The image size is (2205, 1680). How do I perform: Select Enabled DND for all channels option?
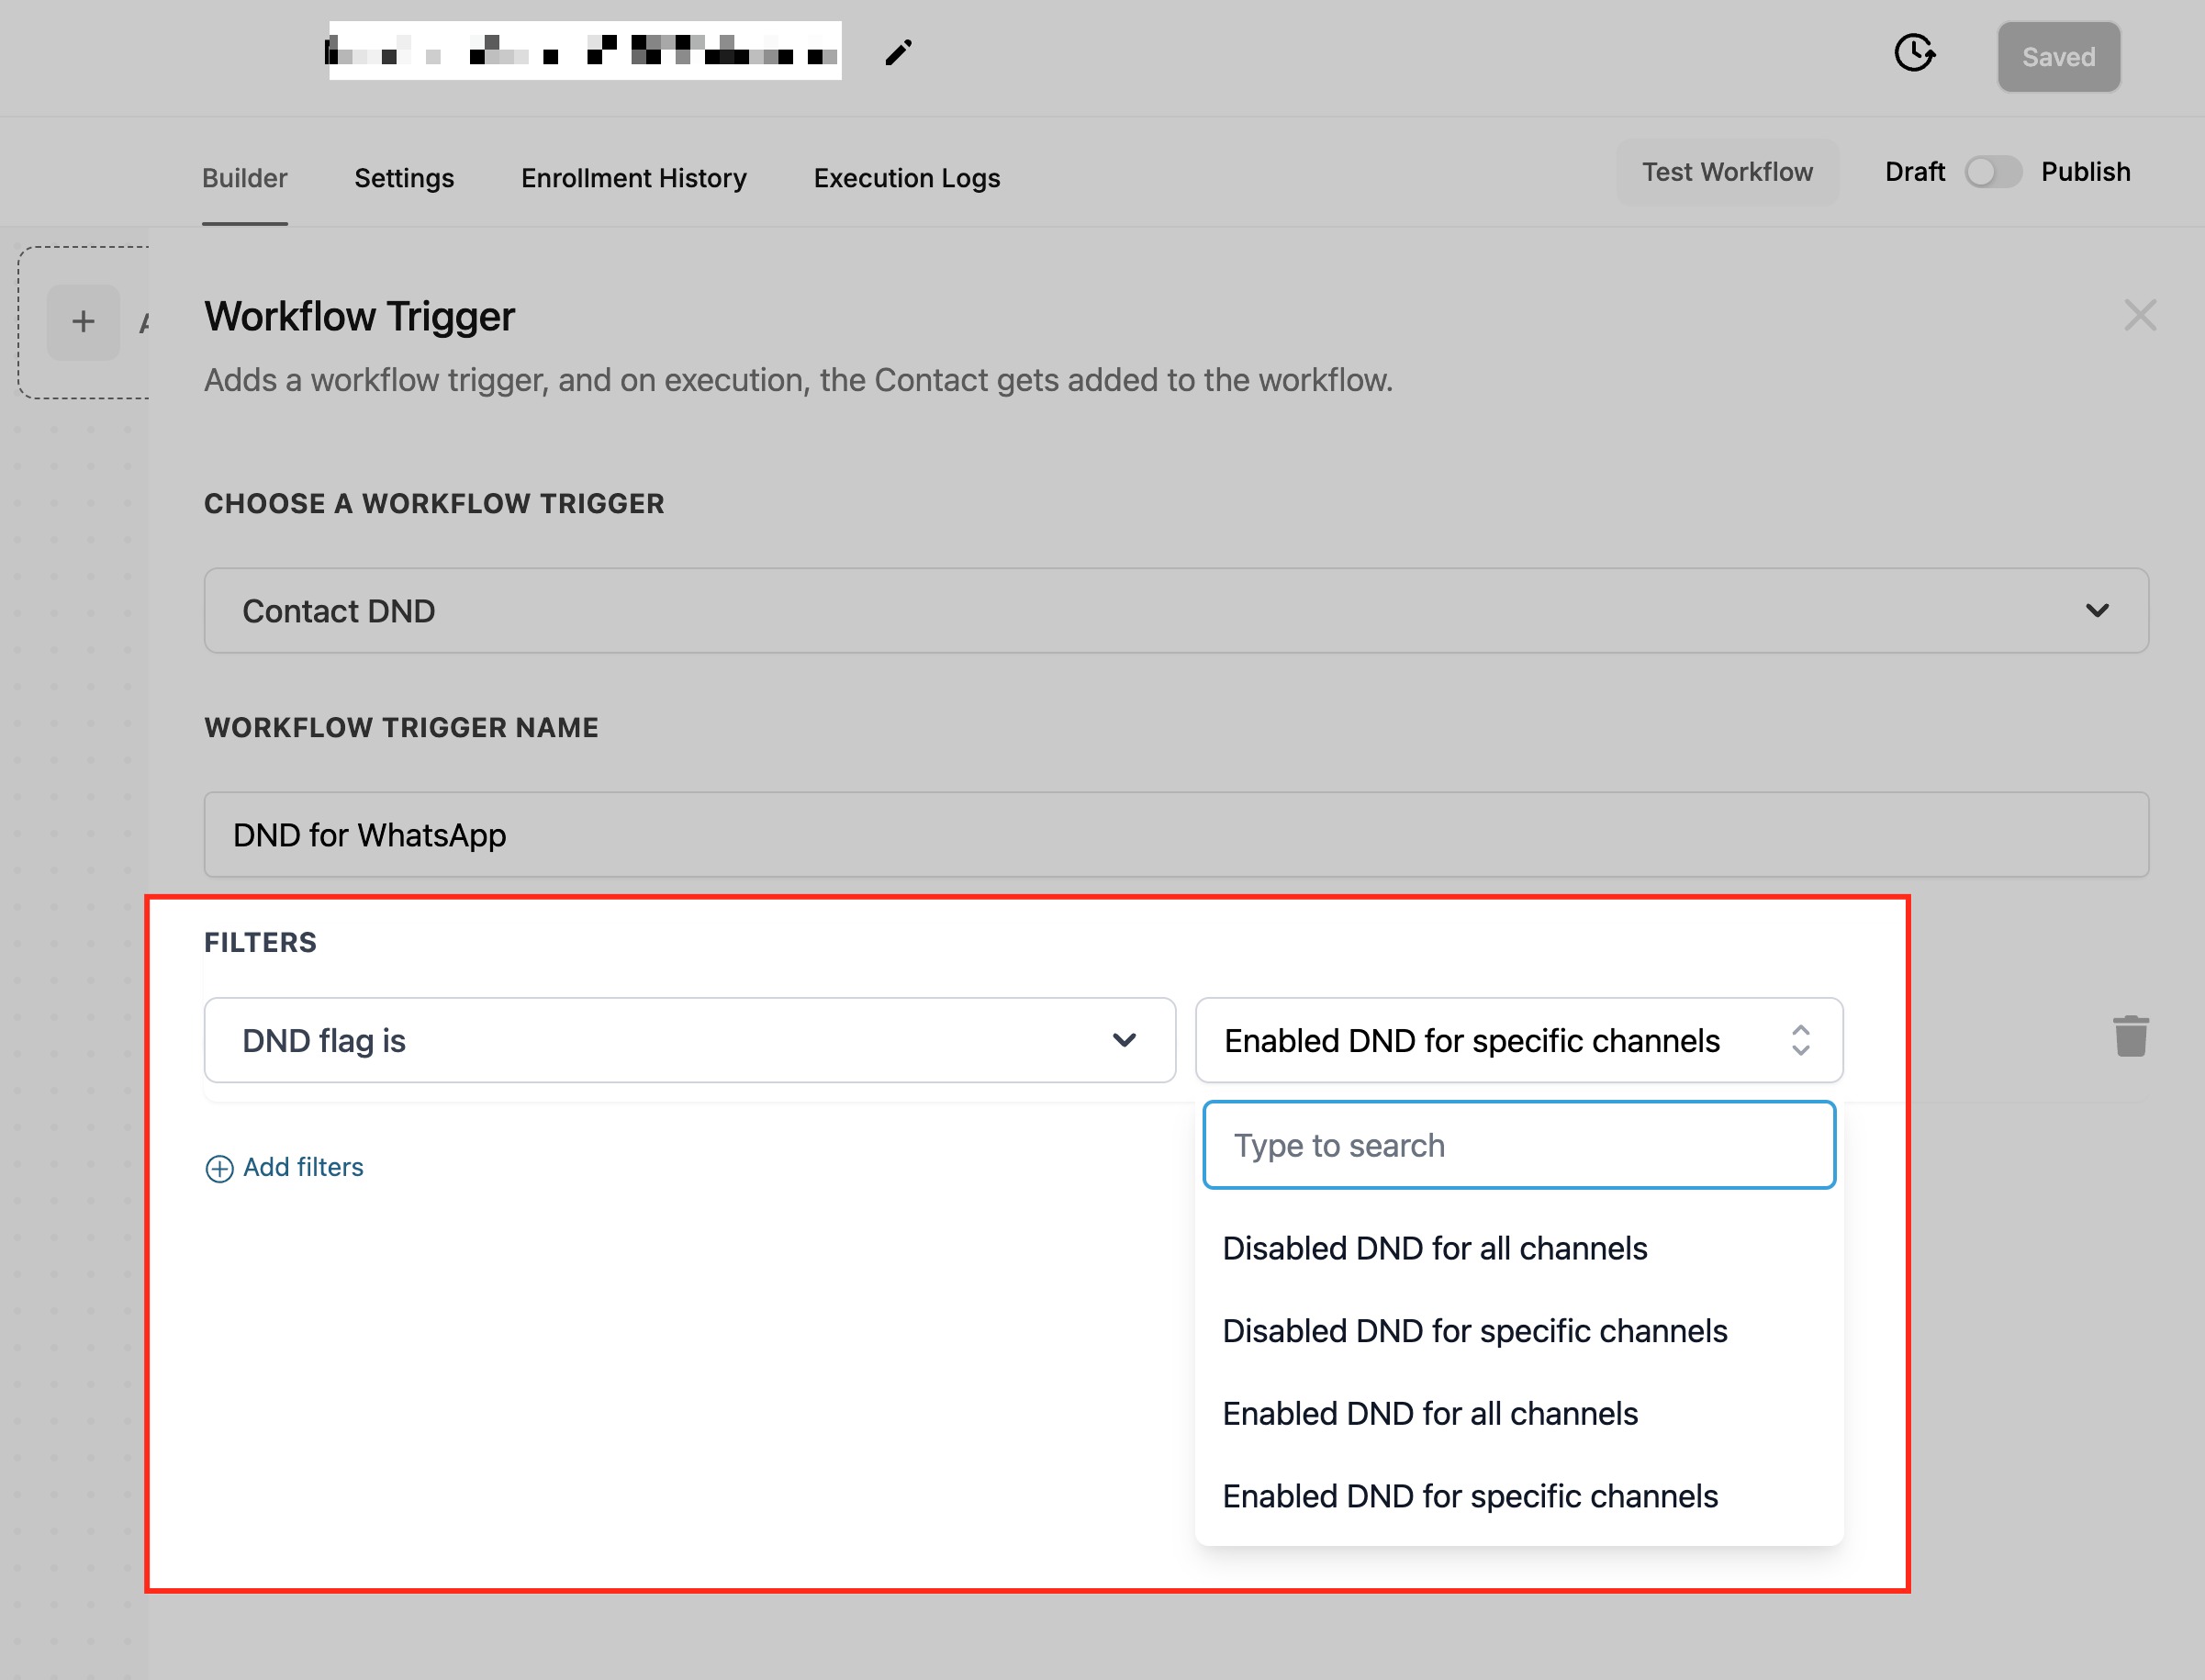pos(1430,1414)
